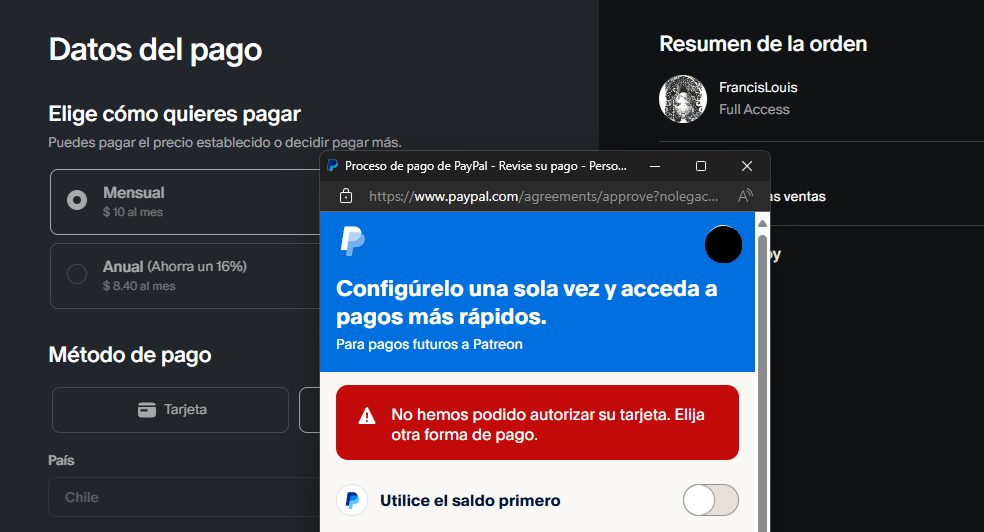Click the PayPal balance icon beside Utilice el saldo
This screenshot has height=532, width=984.
click(352, 500)
